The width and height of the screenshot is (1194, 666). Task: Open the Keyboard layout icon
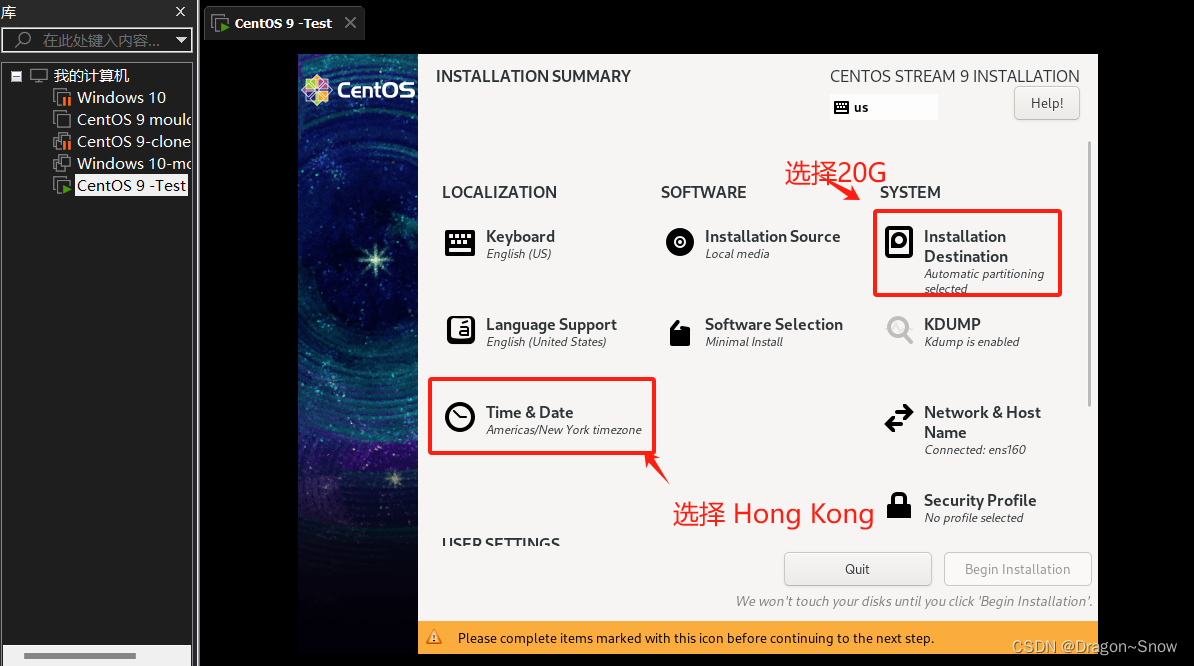[460, 244]
